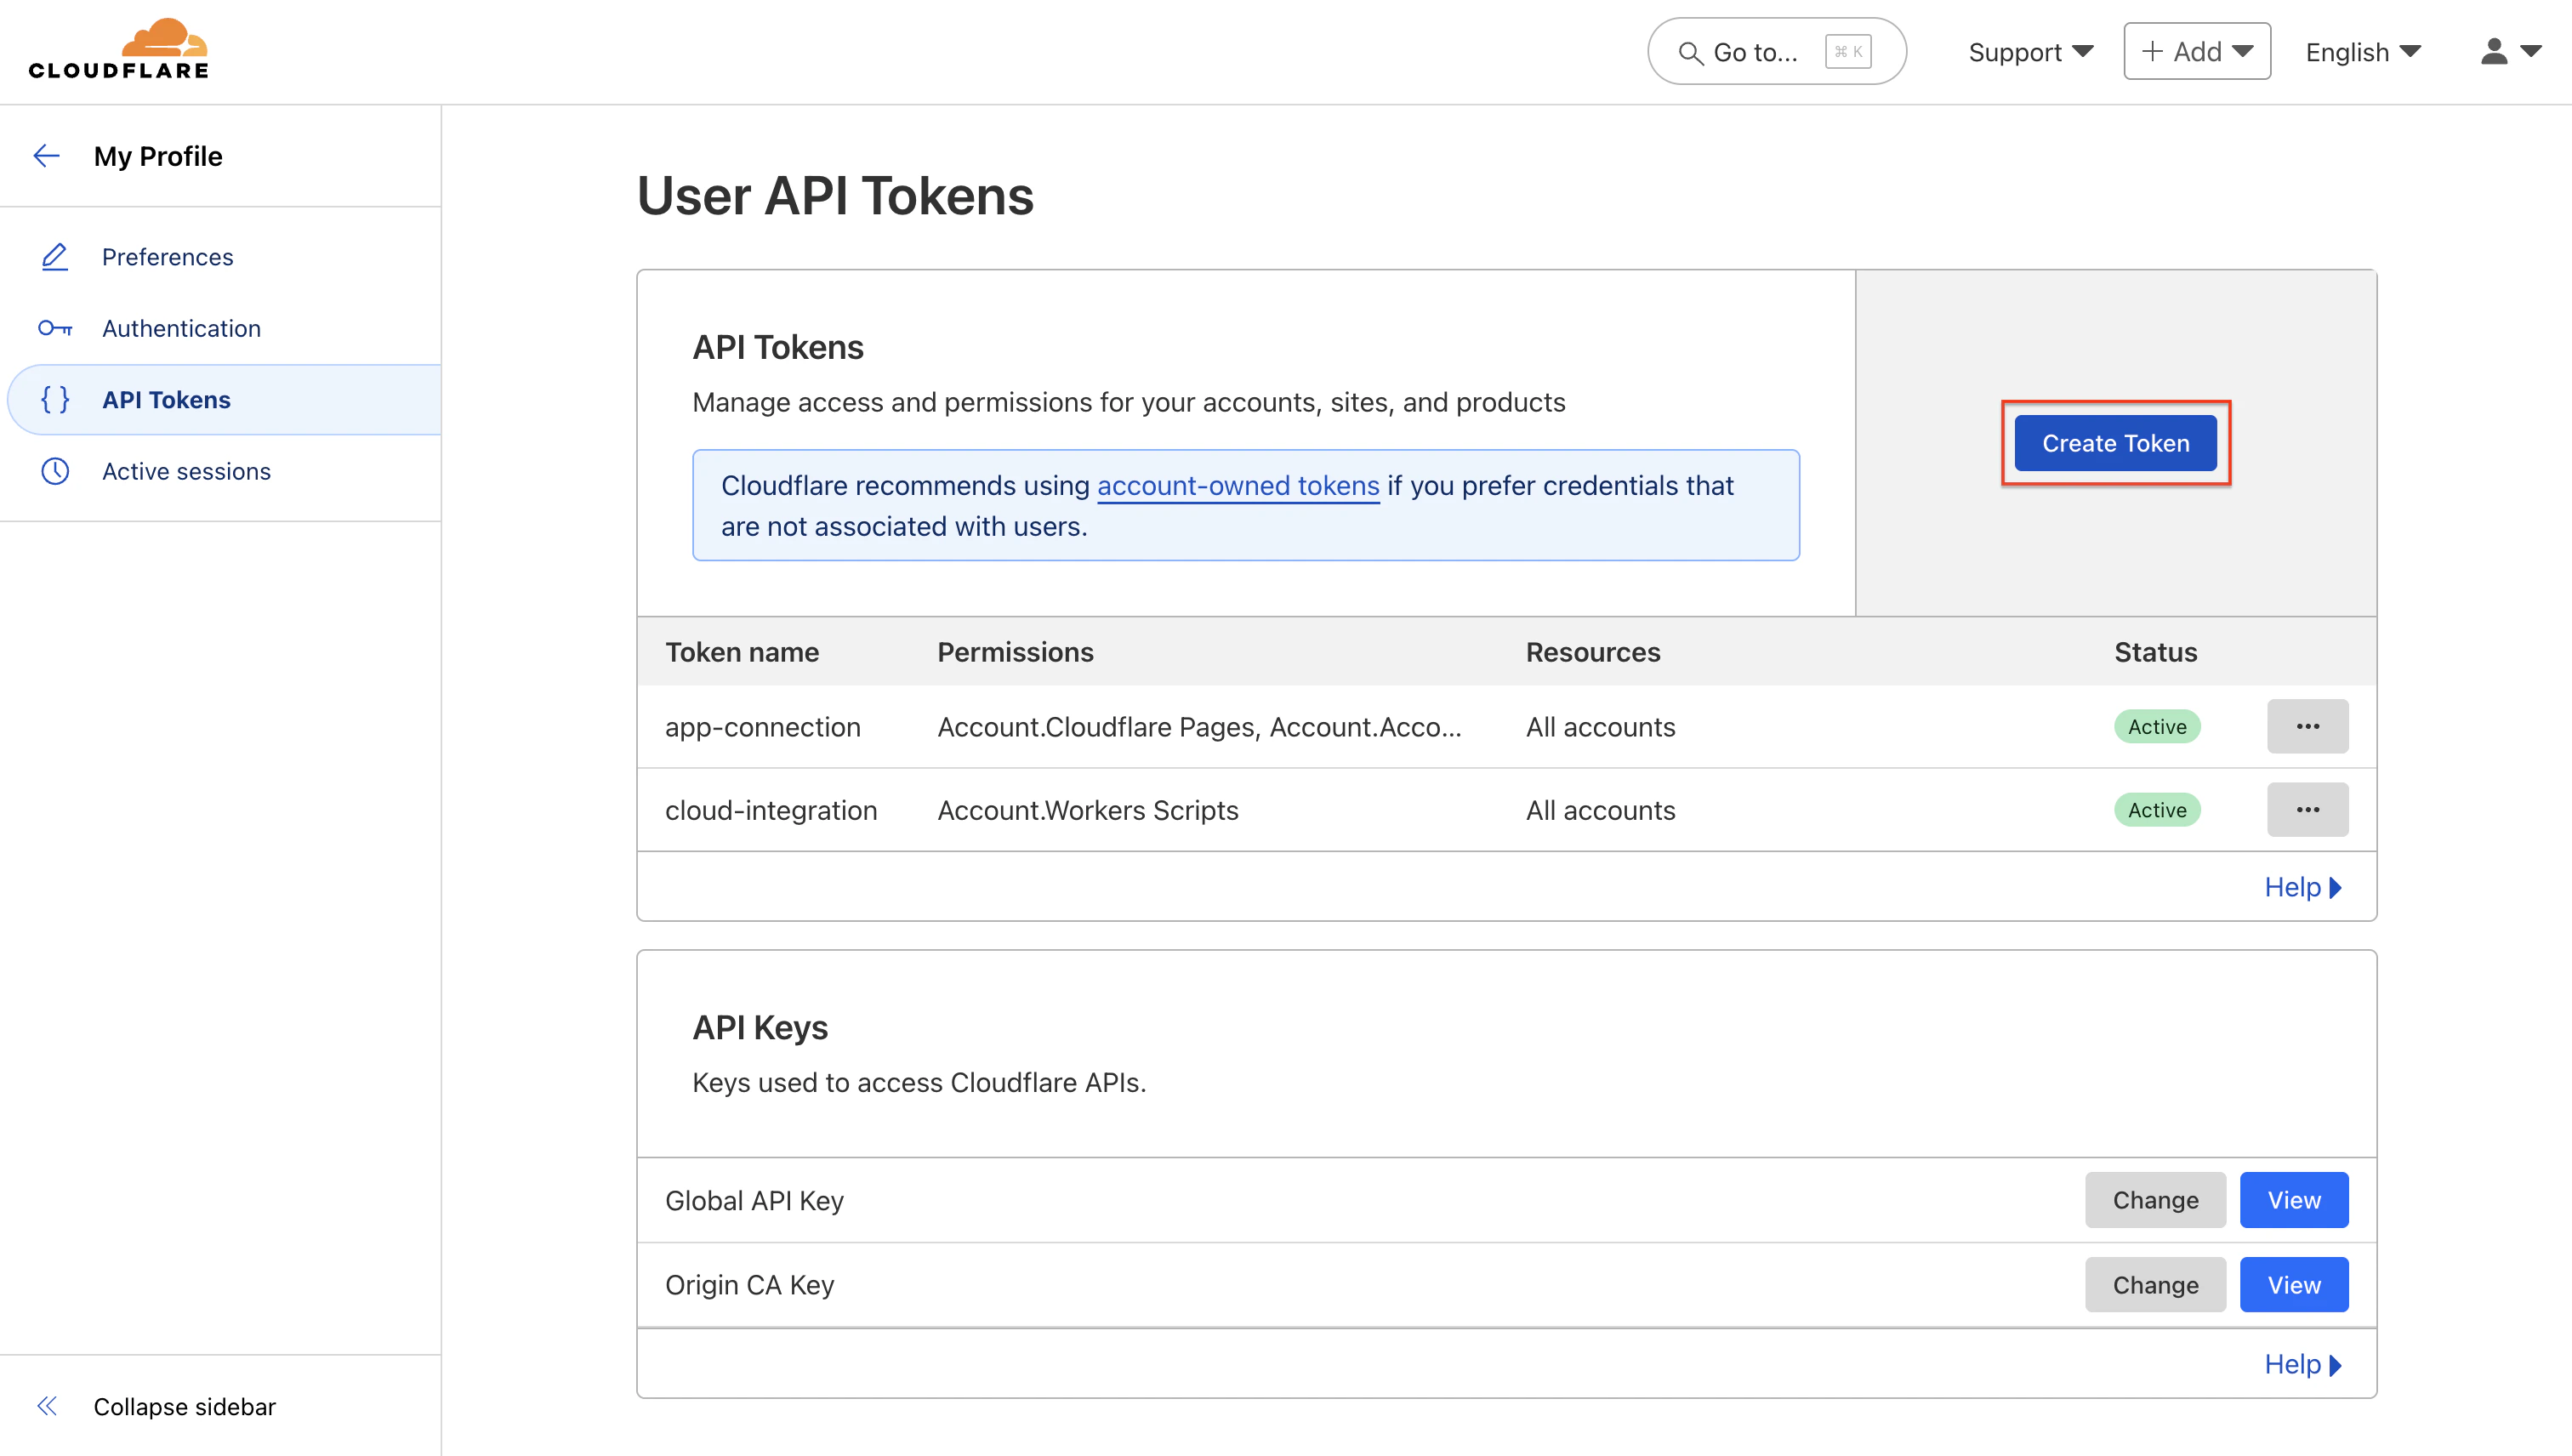Image resolution: width=2572 pixels, height=1456 pixels.
Task: Click Account.Cloudflare Pages permissions cell
Action: click(1199, 727)
